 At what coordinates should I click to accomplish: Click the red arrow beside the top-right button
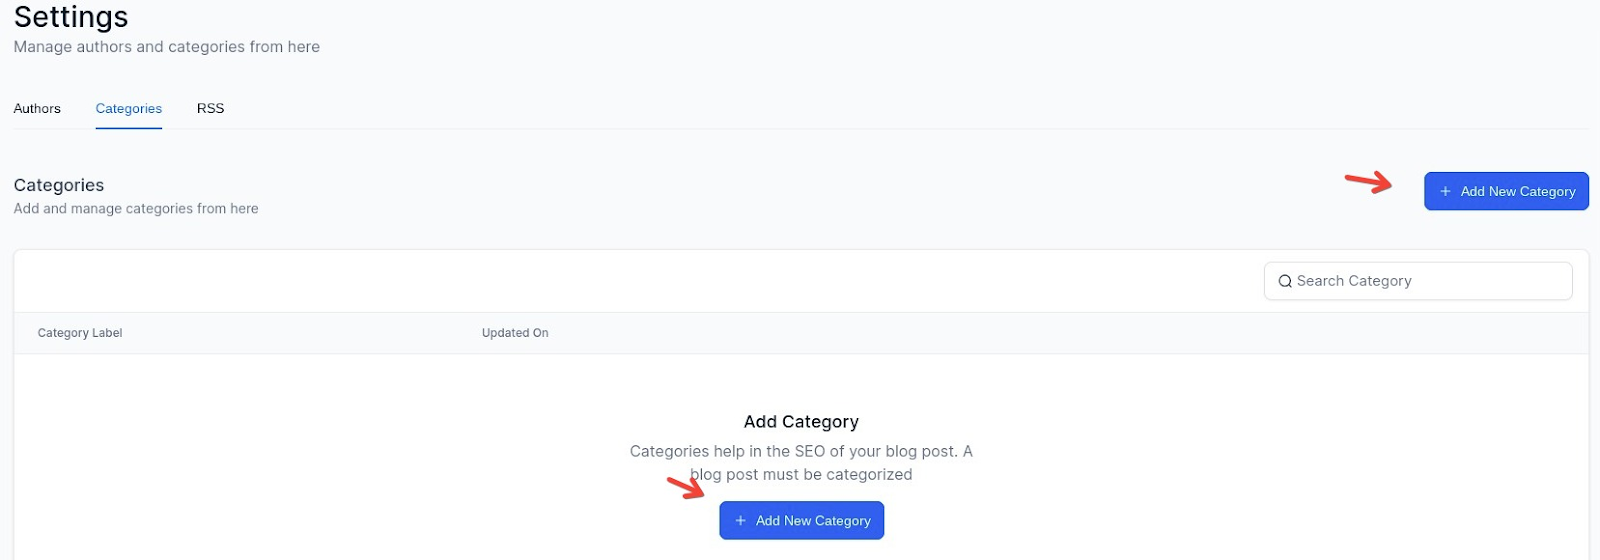1368,182
